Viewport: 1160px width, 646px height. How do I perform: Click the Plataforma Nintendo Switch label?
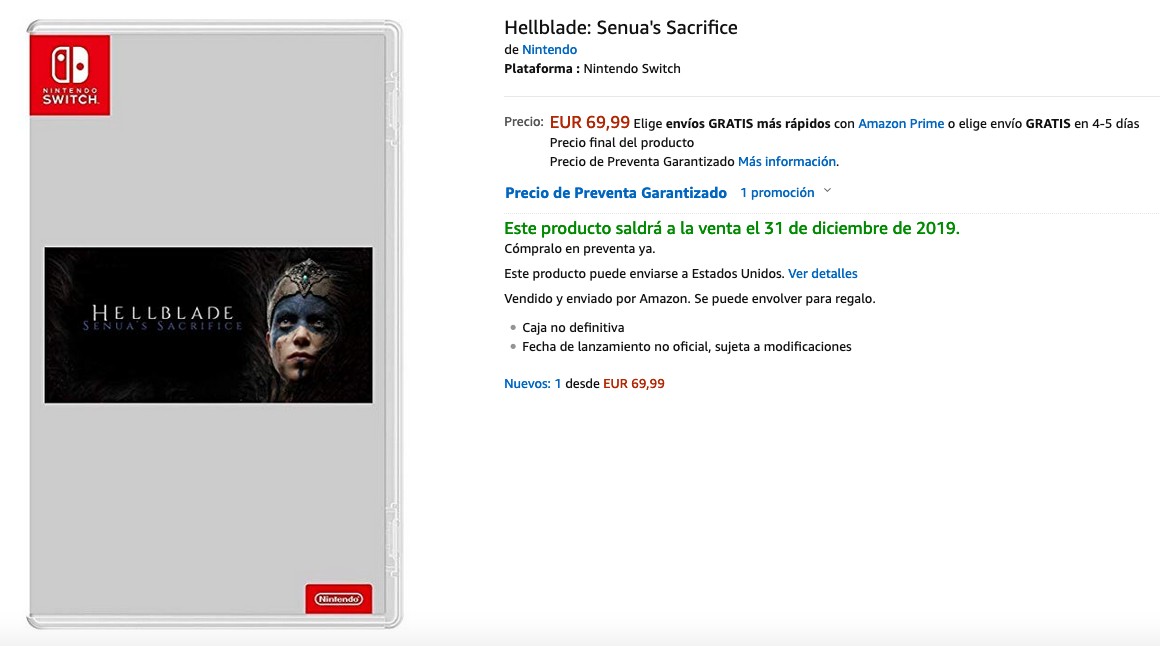(593, 69)
